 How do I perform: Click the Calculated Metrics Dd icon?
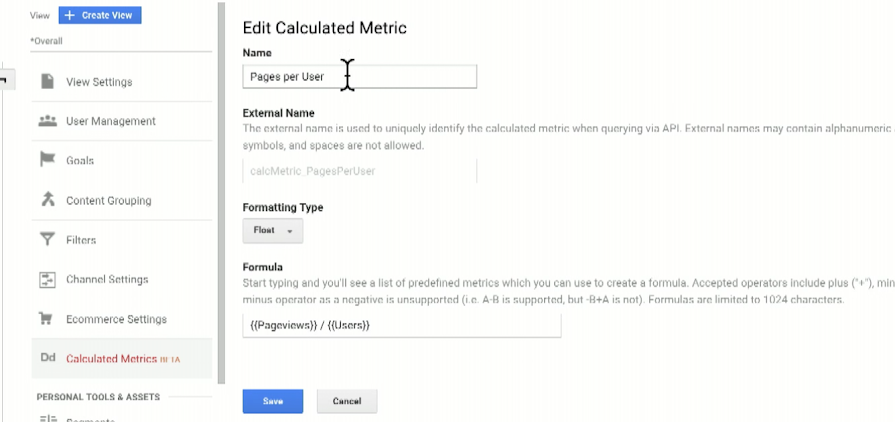coord(47,358)
